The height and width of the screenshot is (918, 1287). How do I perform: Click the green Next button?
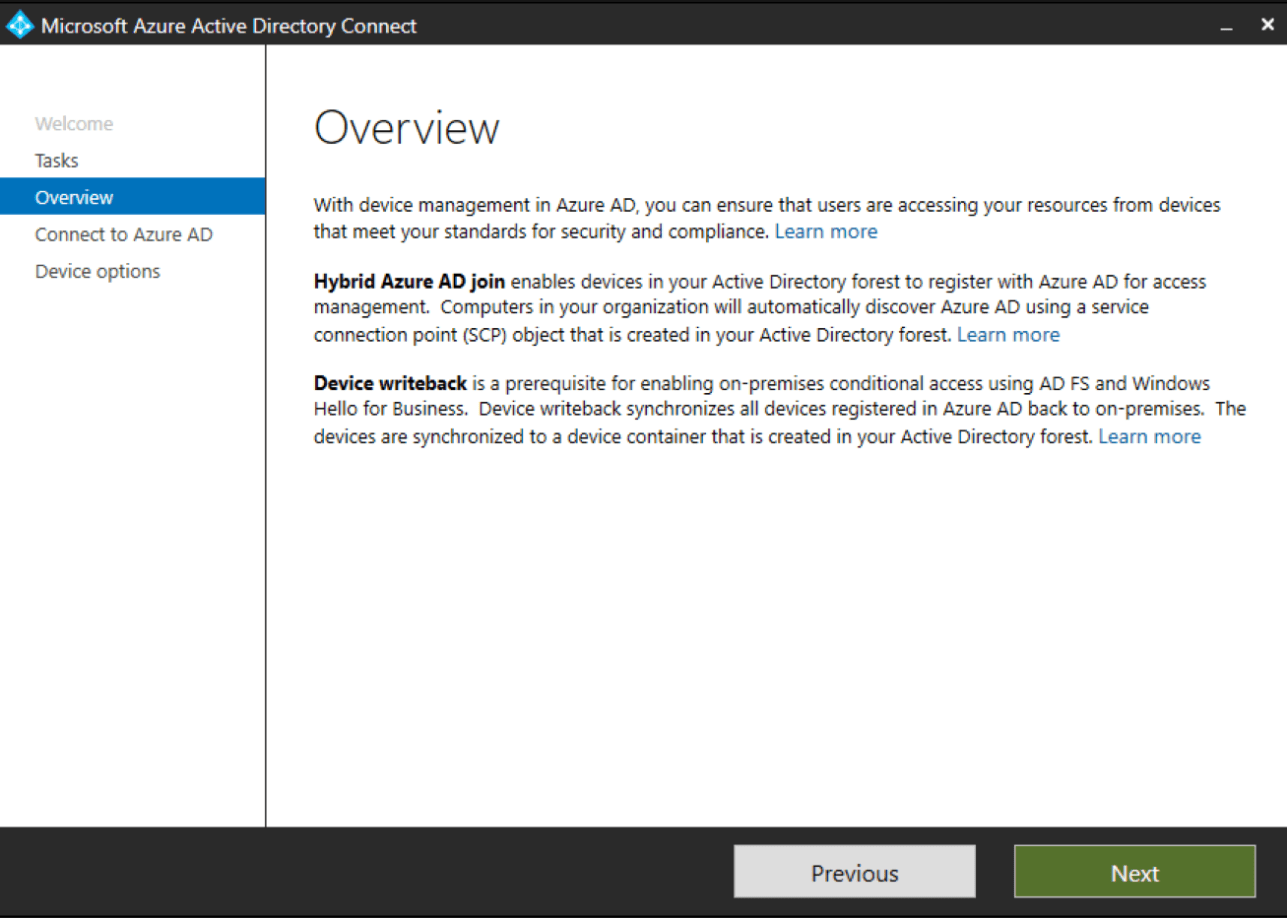tap(1134, 872)
